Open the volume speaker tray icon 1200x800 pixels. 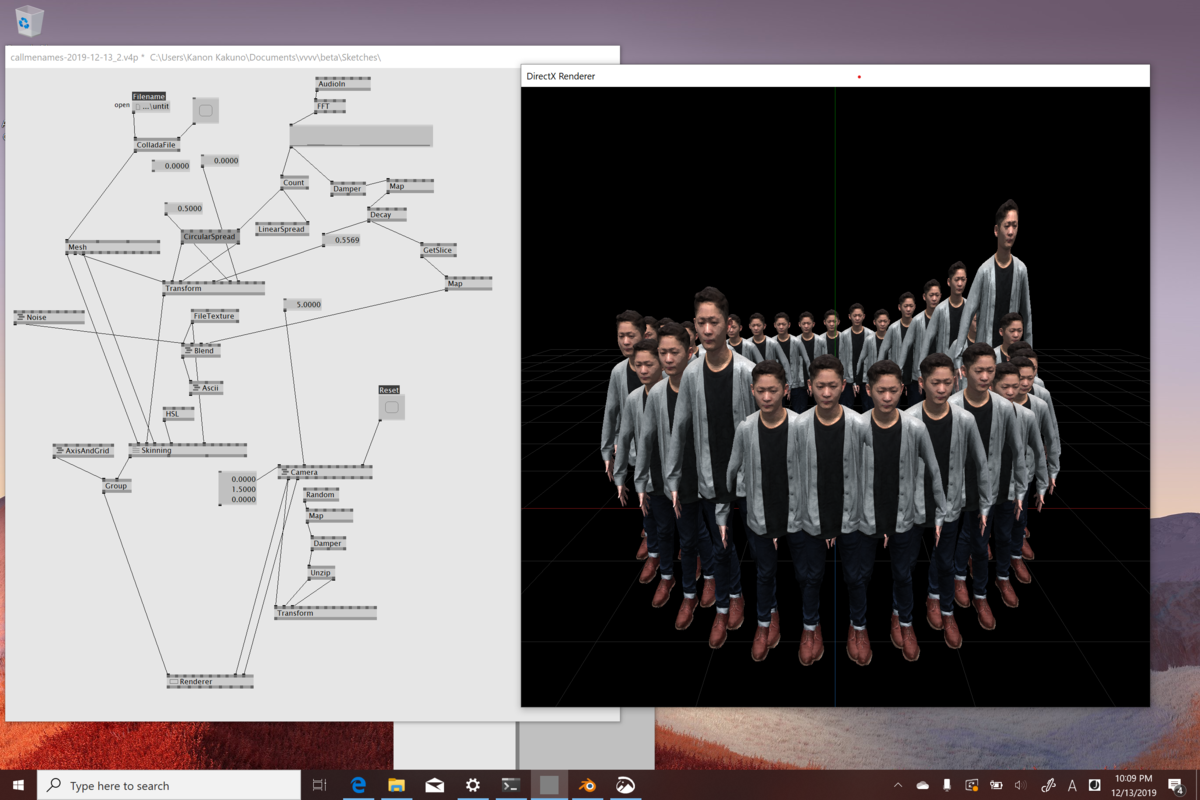point(1020,786)
